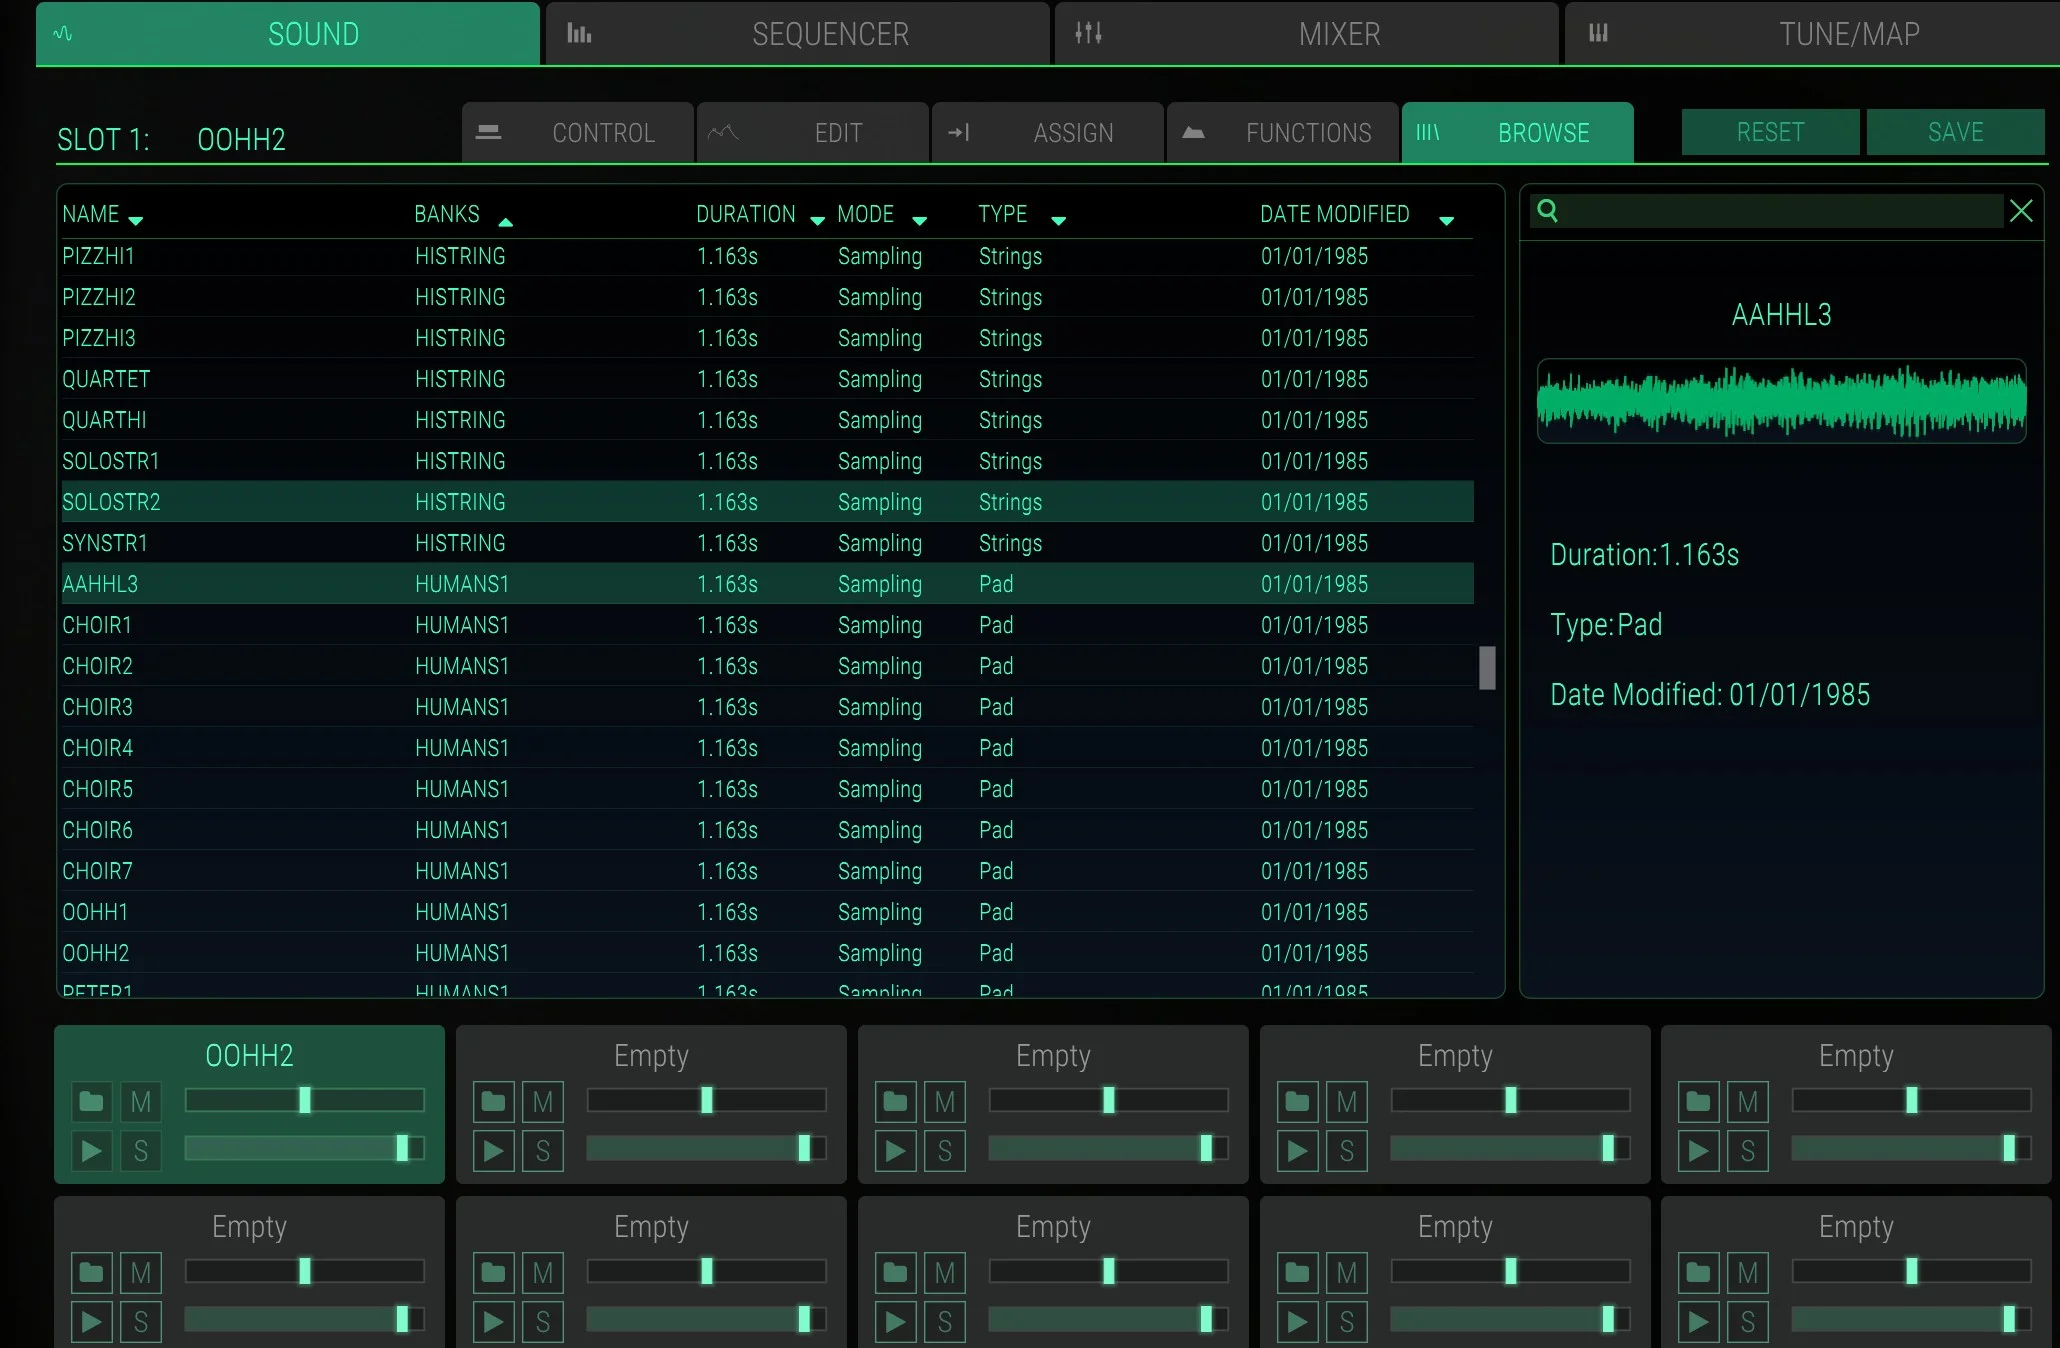Click the sample list scrollbar thumb
The height and width of the screenshot is (1348, 2060).
(x=1488, y=668)
